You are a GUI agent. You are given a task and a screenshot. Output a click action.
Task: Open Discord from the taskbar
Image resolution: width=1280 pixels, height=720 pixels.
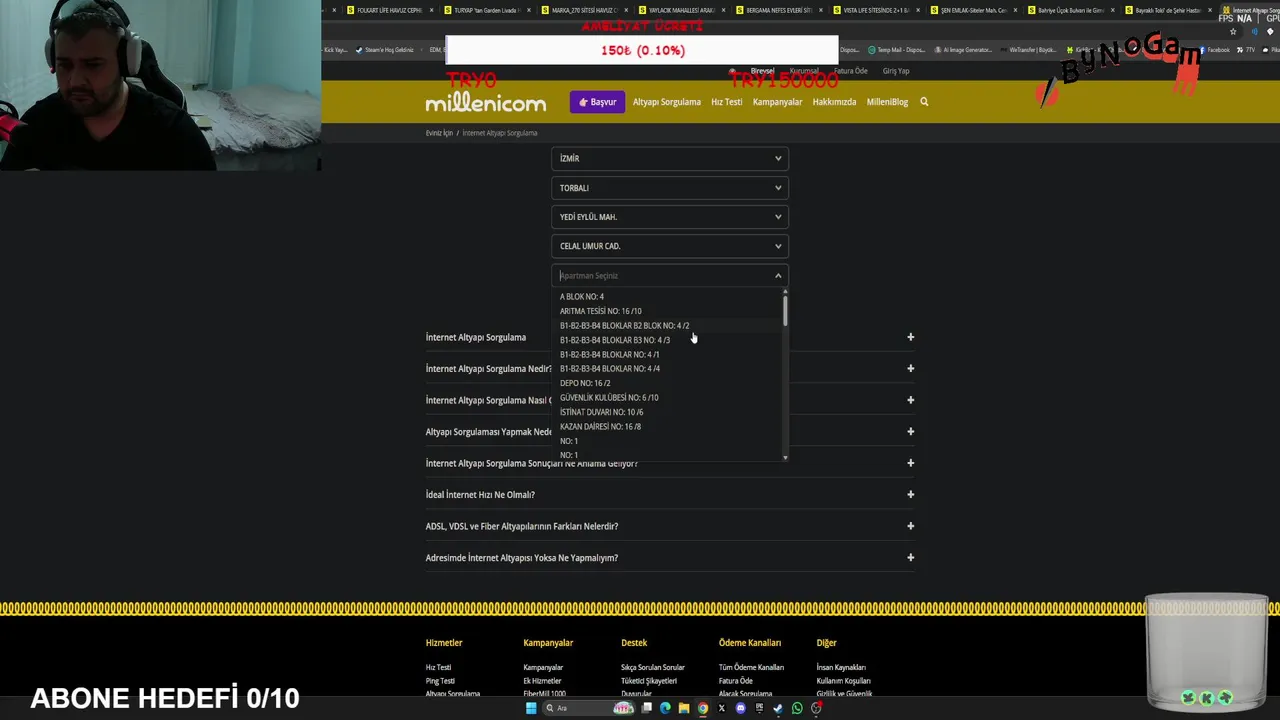pos(740,708)
